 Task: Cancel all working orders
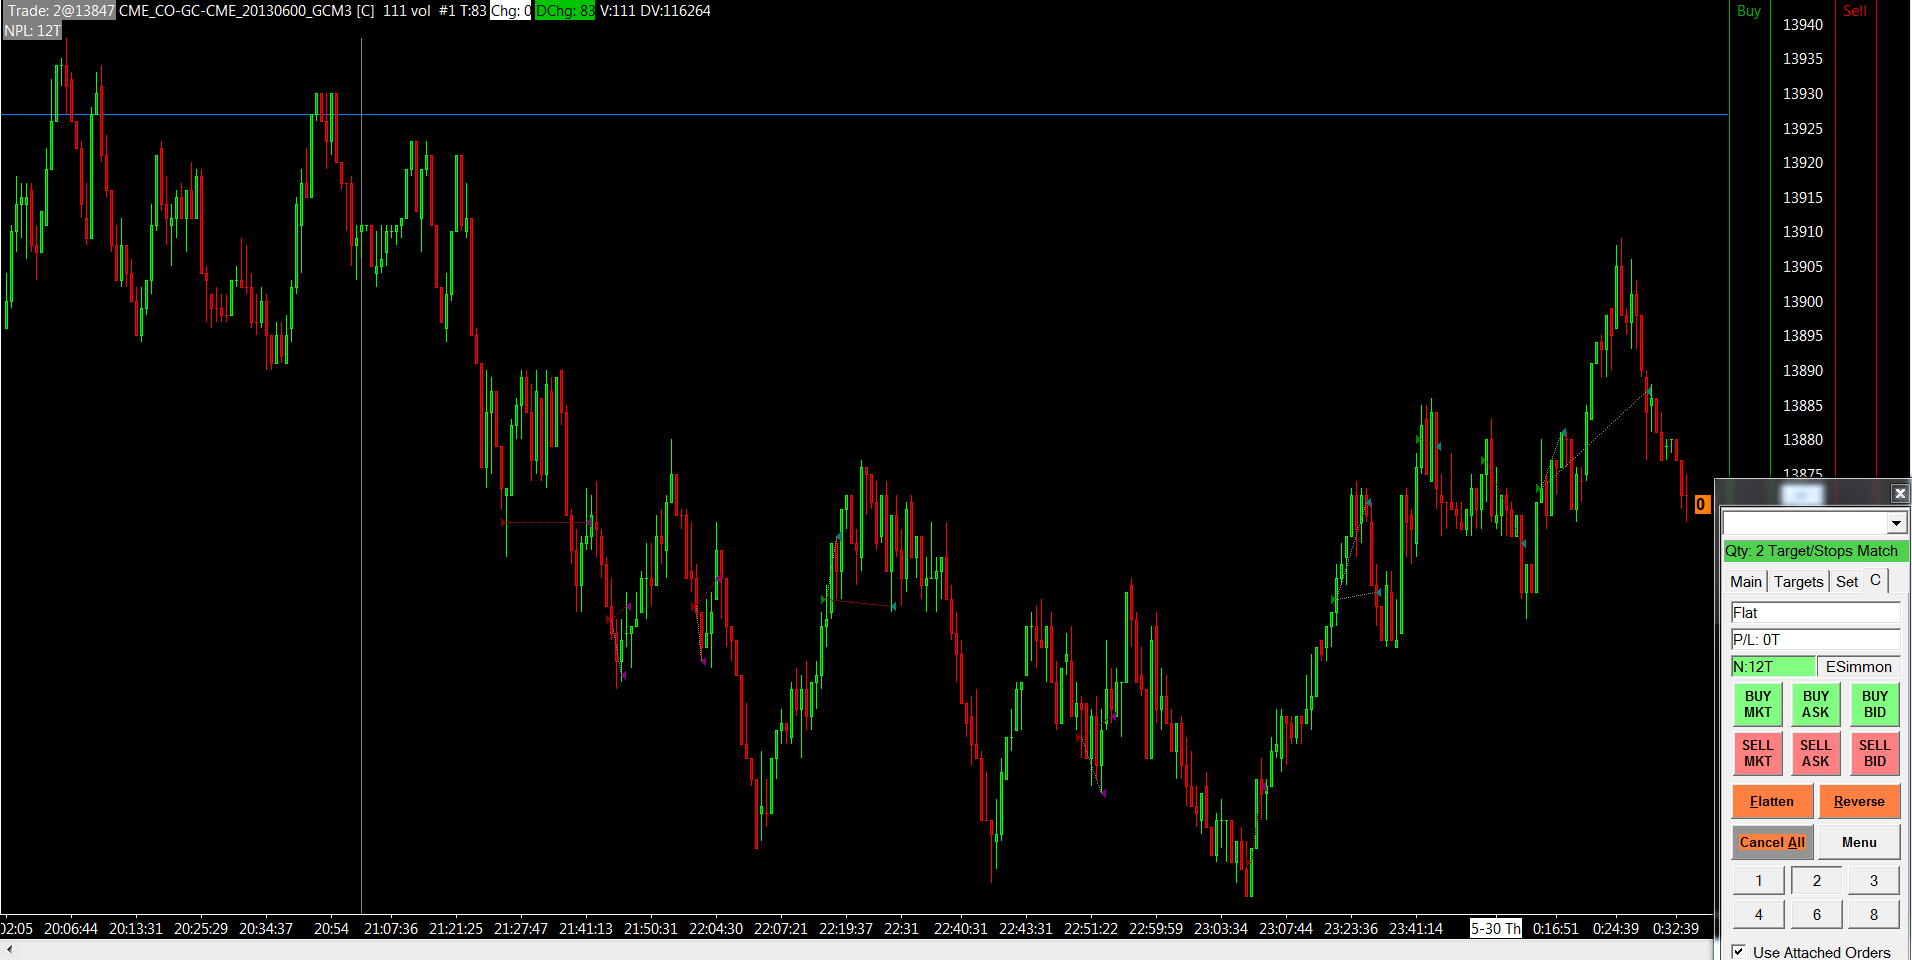pyautogui.click(x=1771, y=842)
